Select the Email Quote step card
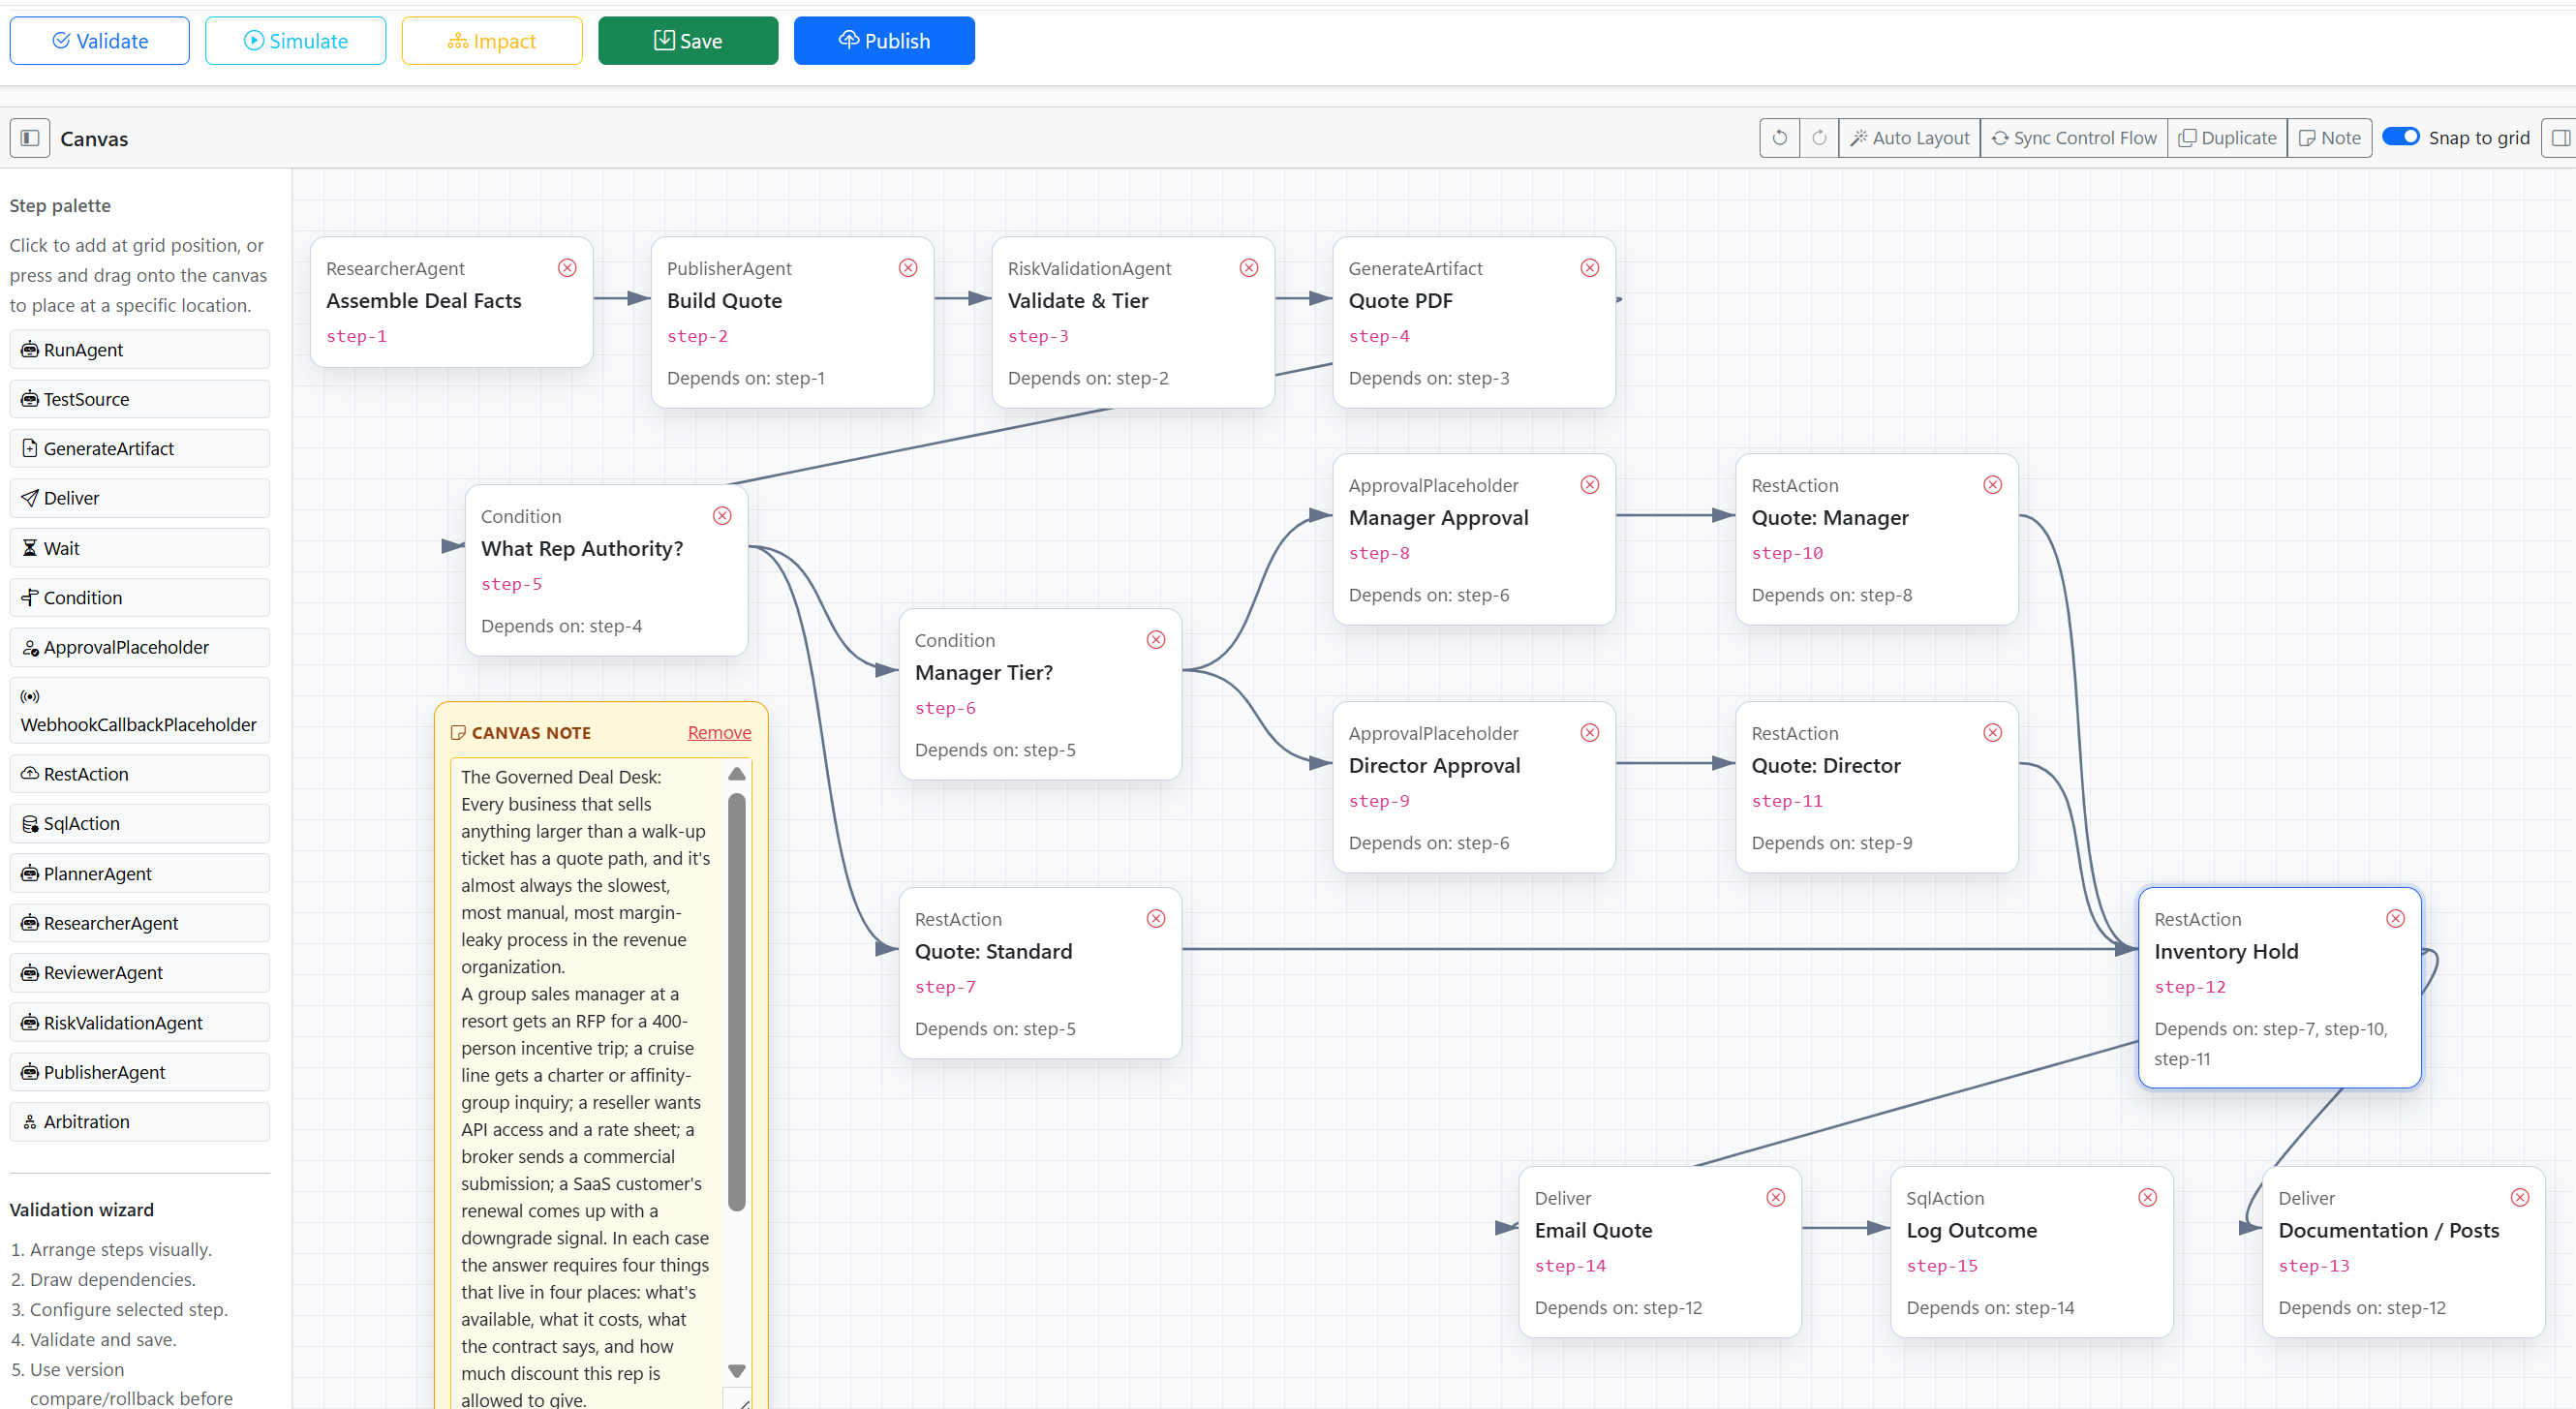Screen dimensions: 2576x1409 click(1660, 1252)
